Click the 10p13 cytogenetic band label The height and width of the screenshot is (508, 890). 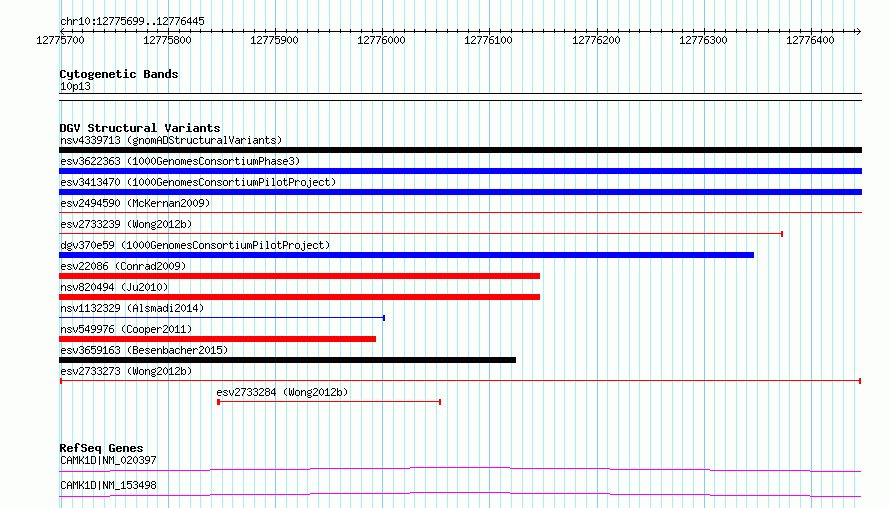click(x=75, y=86)
